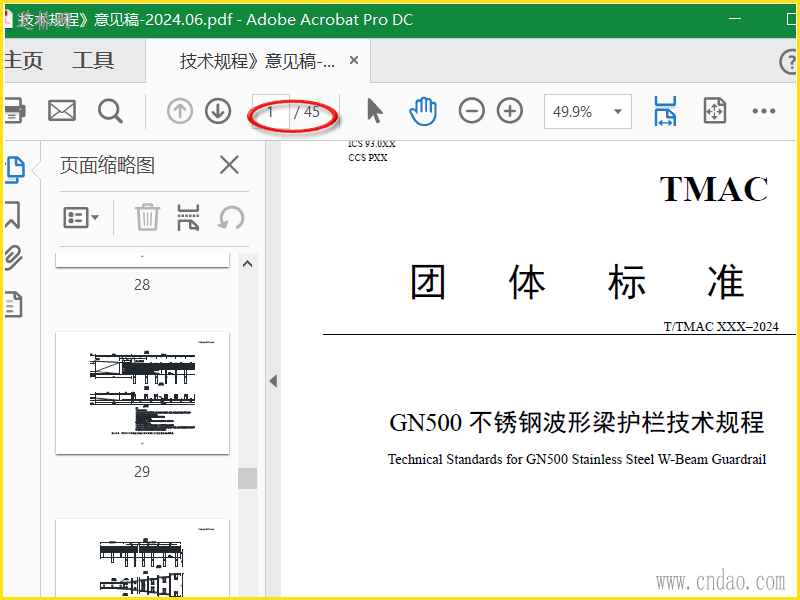Click the email envelope icon
The width and height of the screenshot is (800, 600).
[62, 111]
